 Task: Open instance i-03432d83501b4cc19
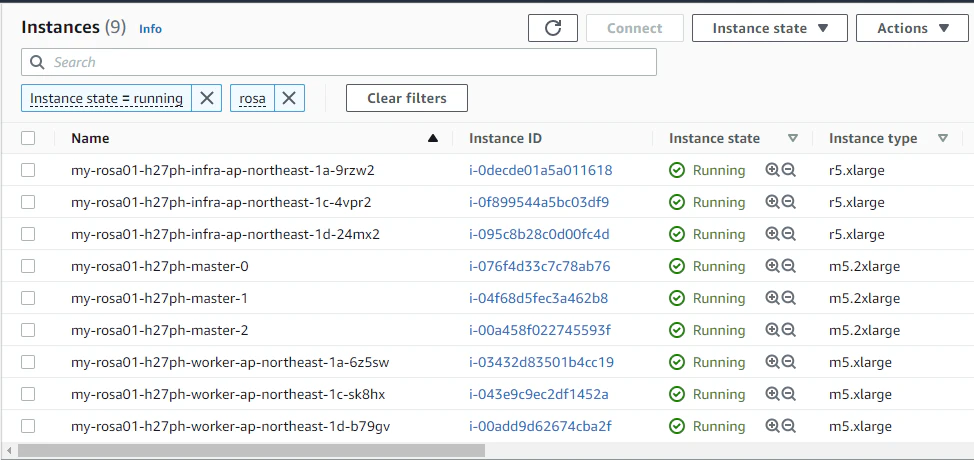coord(541,362)
